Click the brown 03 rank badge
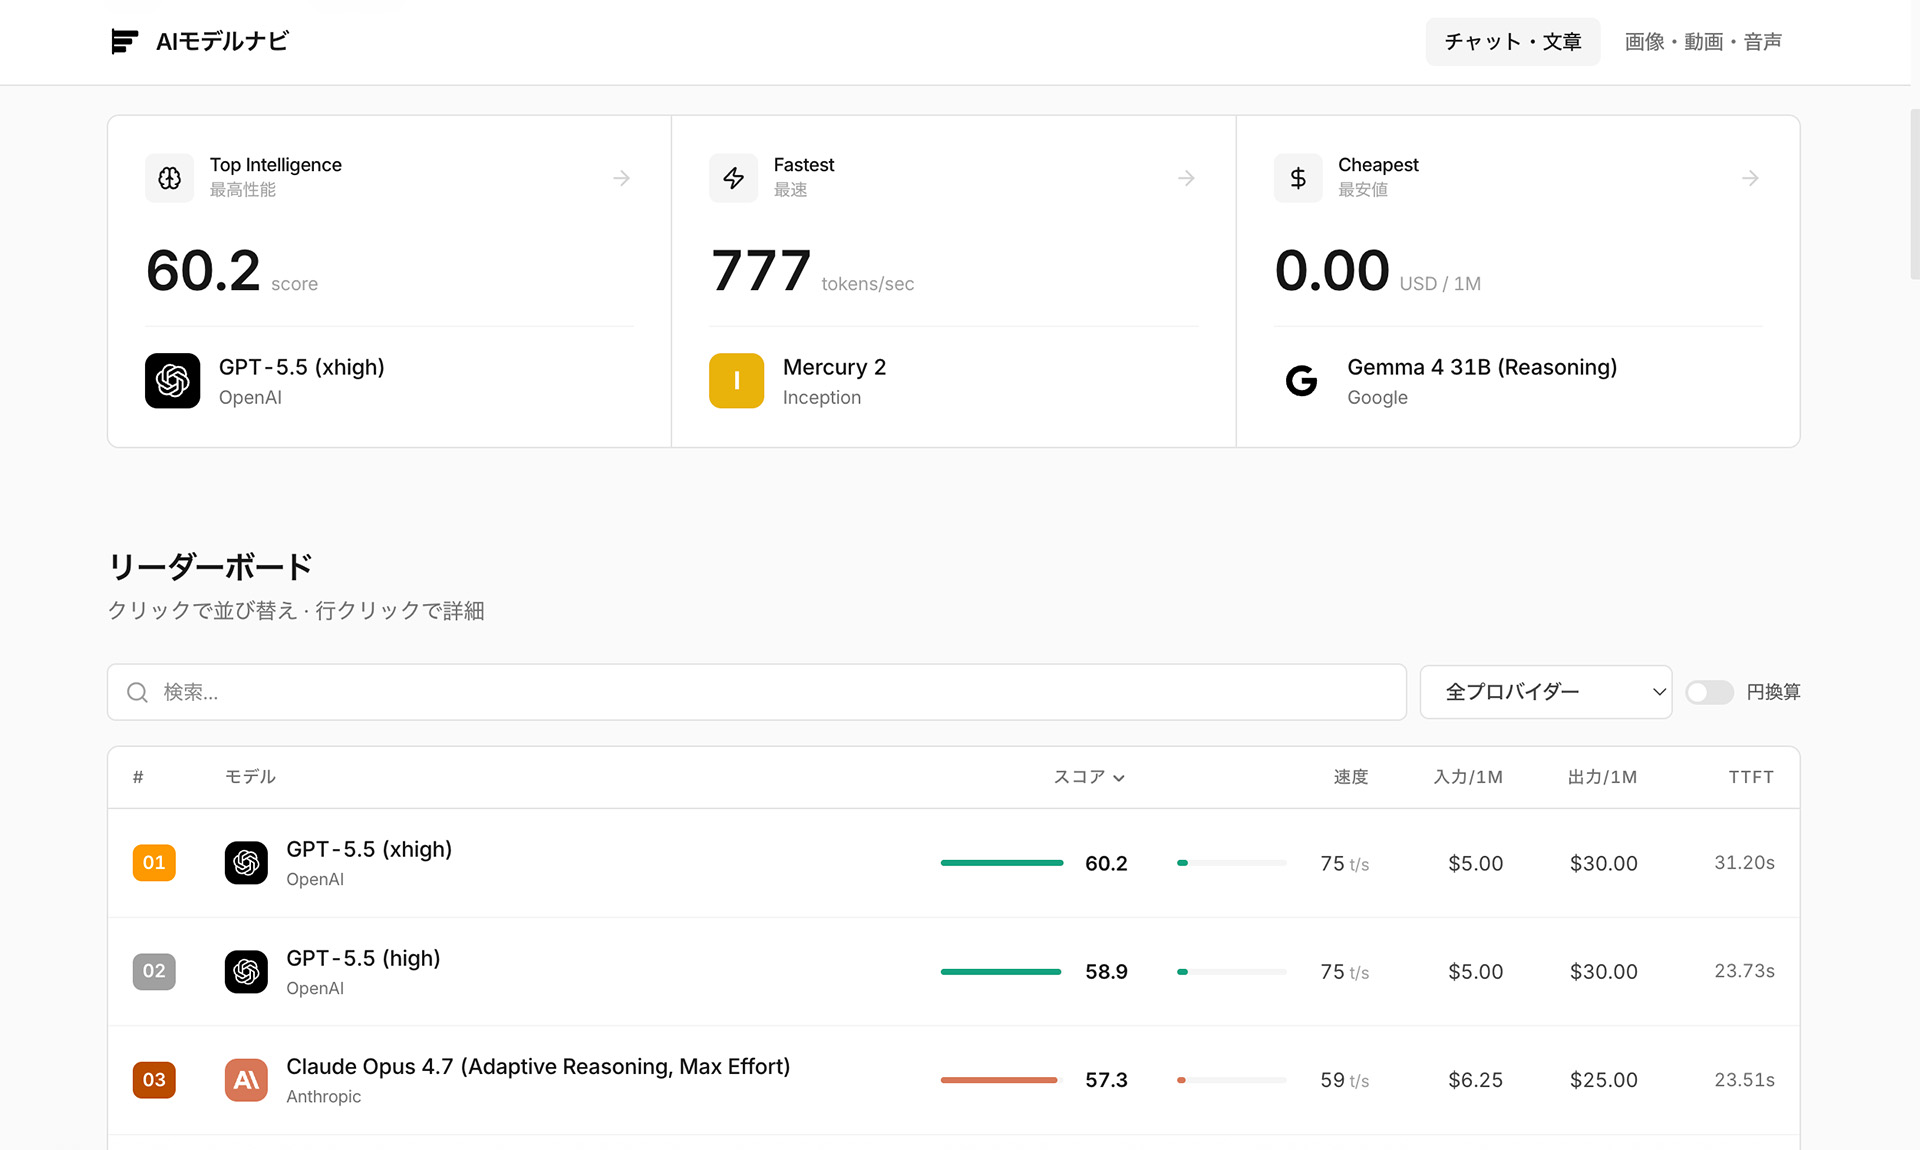This screenshot has height=1150, width=1920. (154, 1080)
